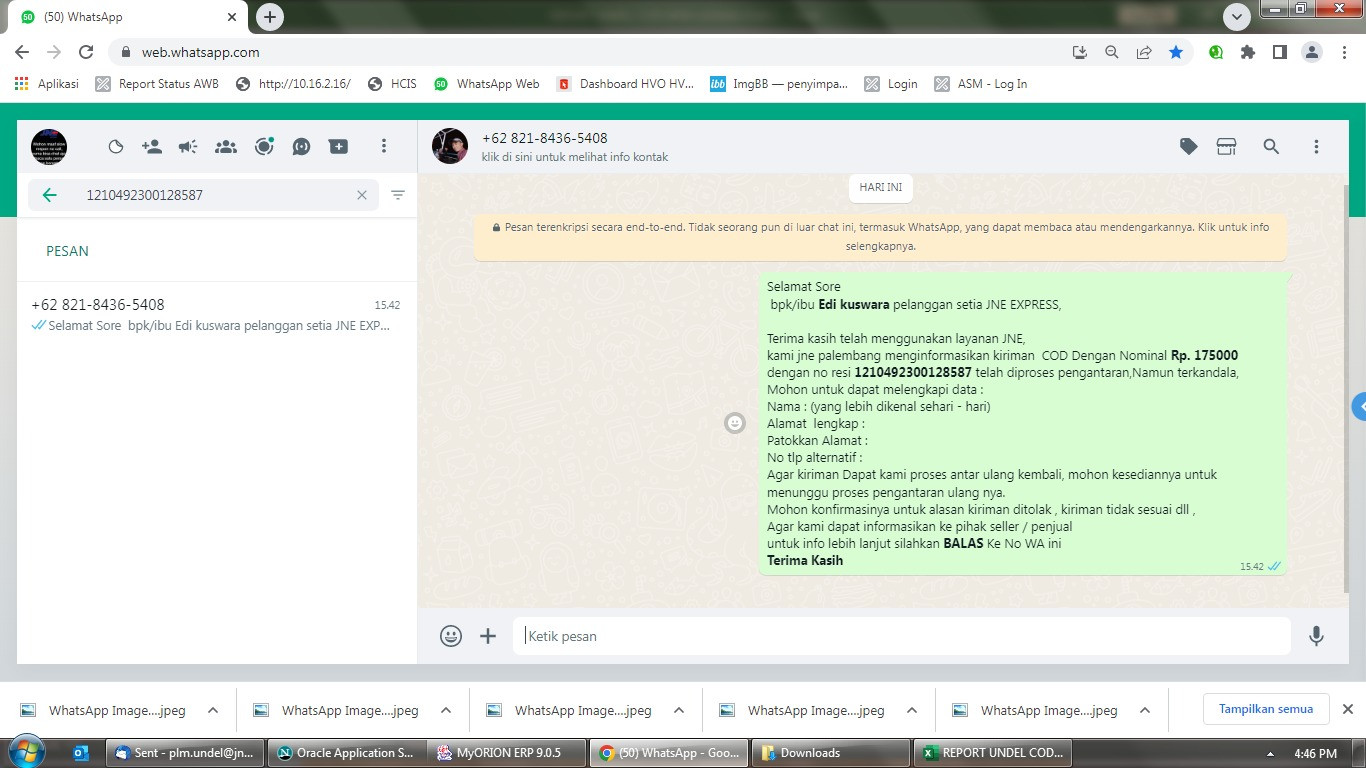Toggle unread chats filter icon
This screenshot has height=768, width=1366.
click(x=398, y=195)
